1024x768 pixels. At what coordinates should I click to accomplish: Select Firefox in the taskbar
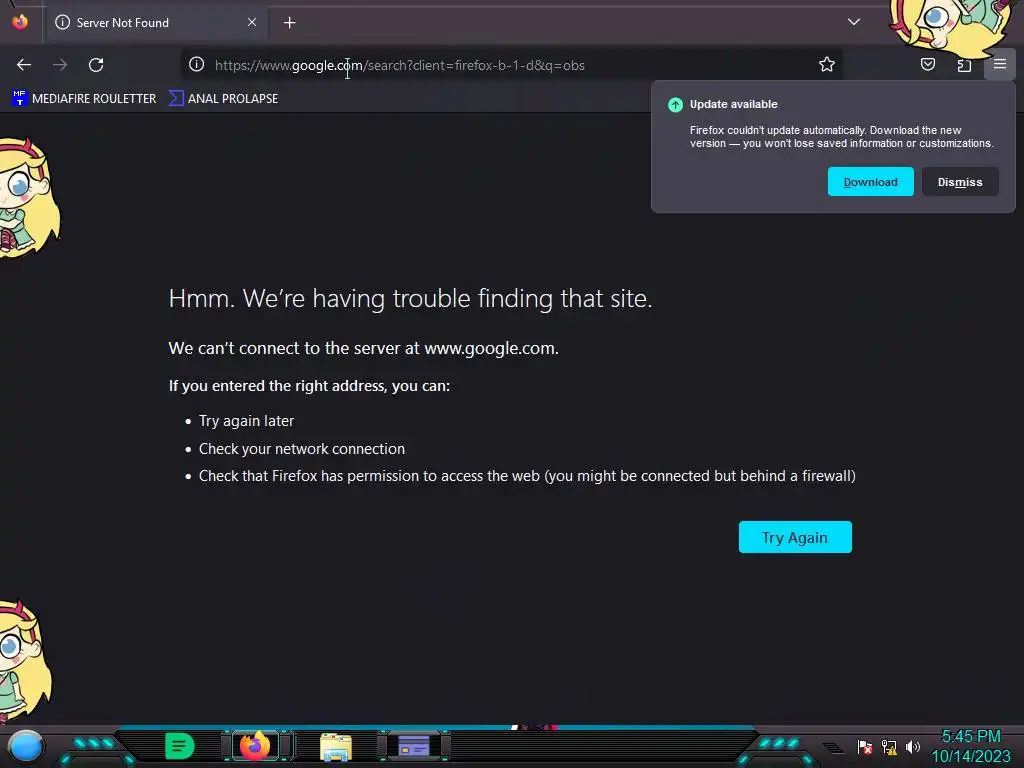pyautogui.click(x=255, y=745)
